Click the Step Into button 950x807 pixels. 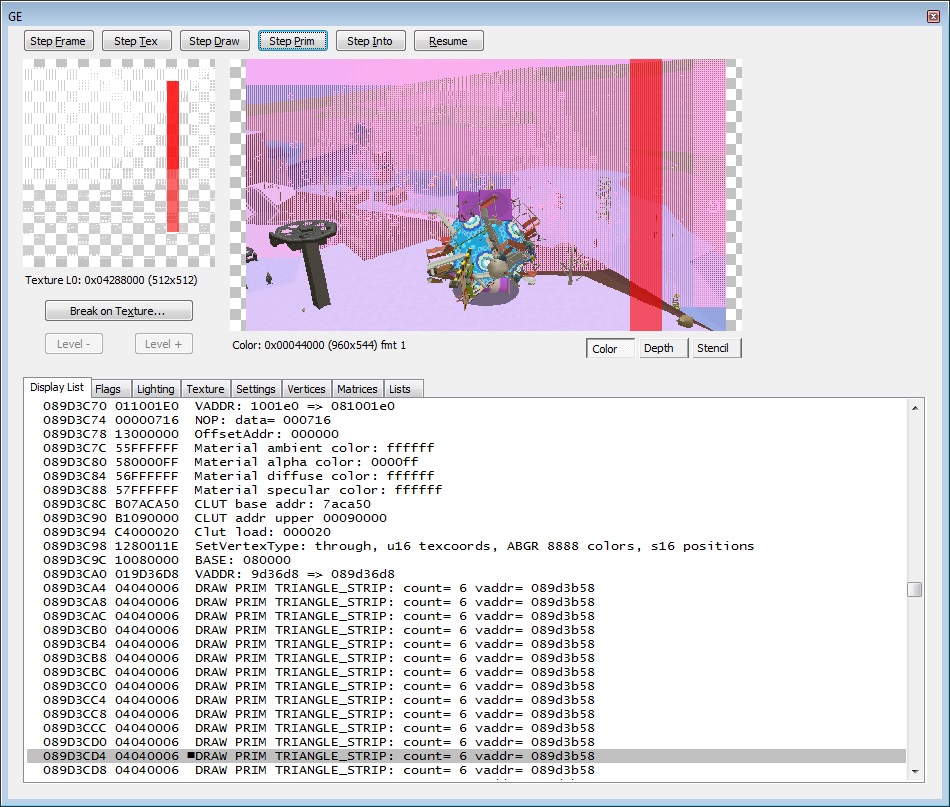[370, 41]
